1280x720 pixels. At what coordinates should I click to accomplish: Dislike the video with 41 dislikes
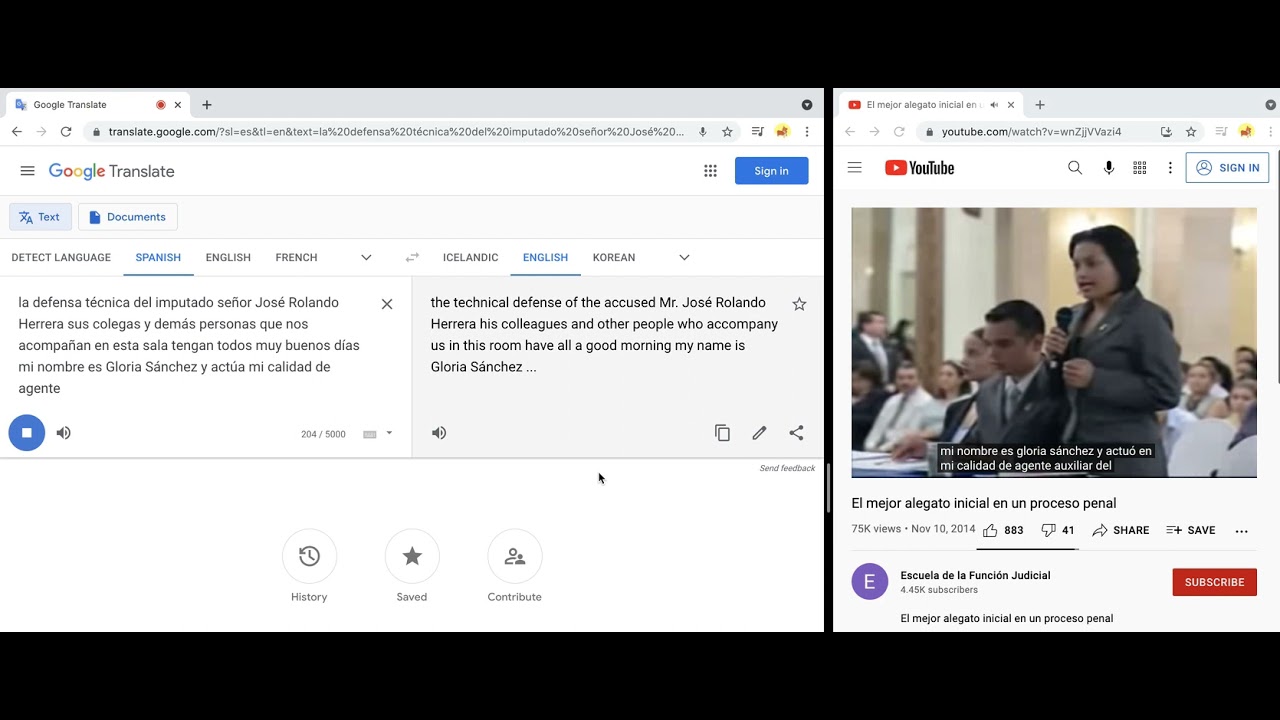1058,530
